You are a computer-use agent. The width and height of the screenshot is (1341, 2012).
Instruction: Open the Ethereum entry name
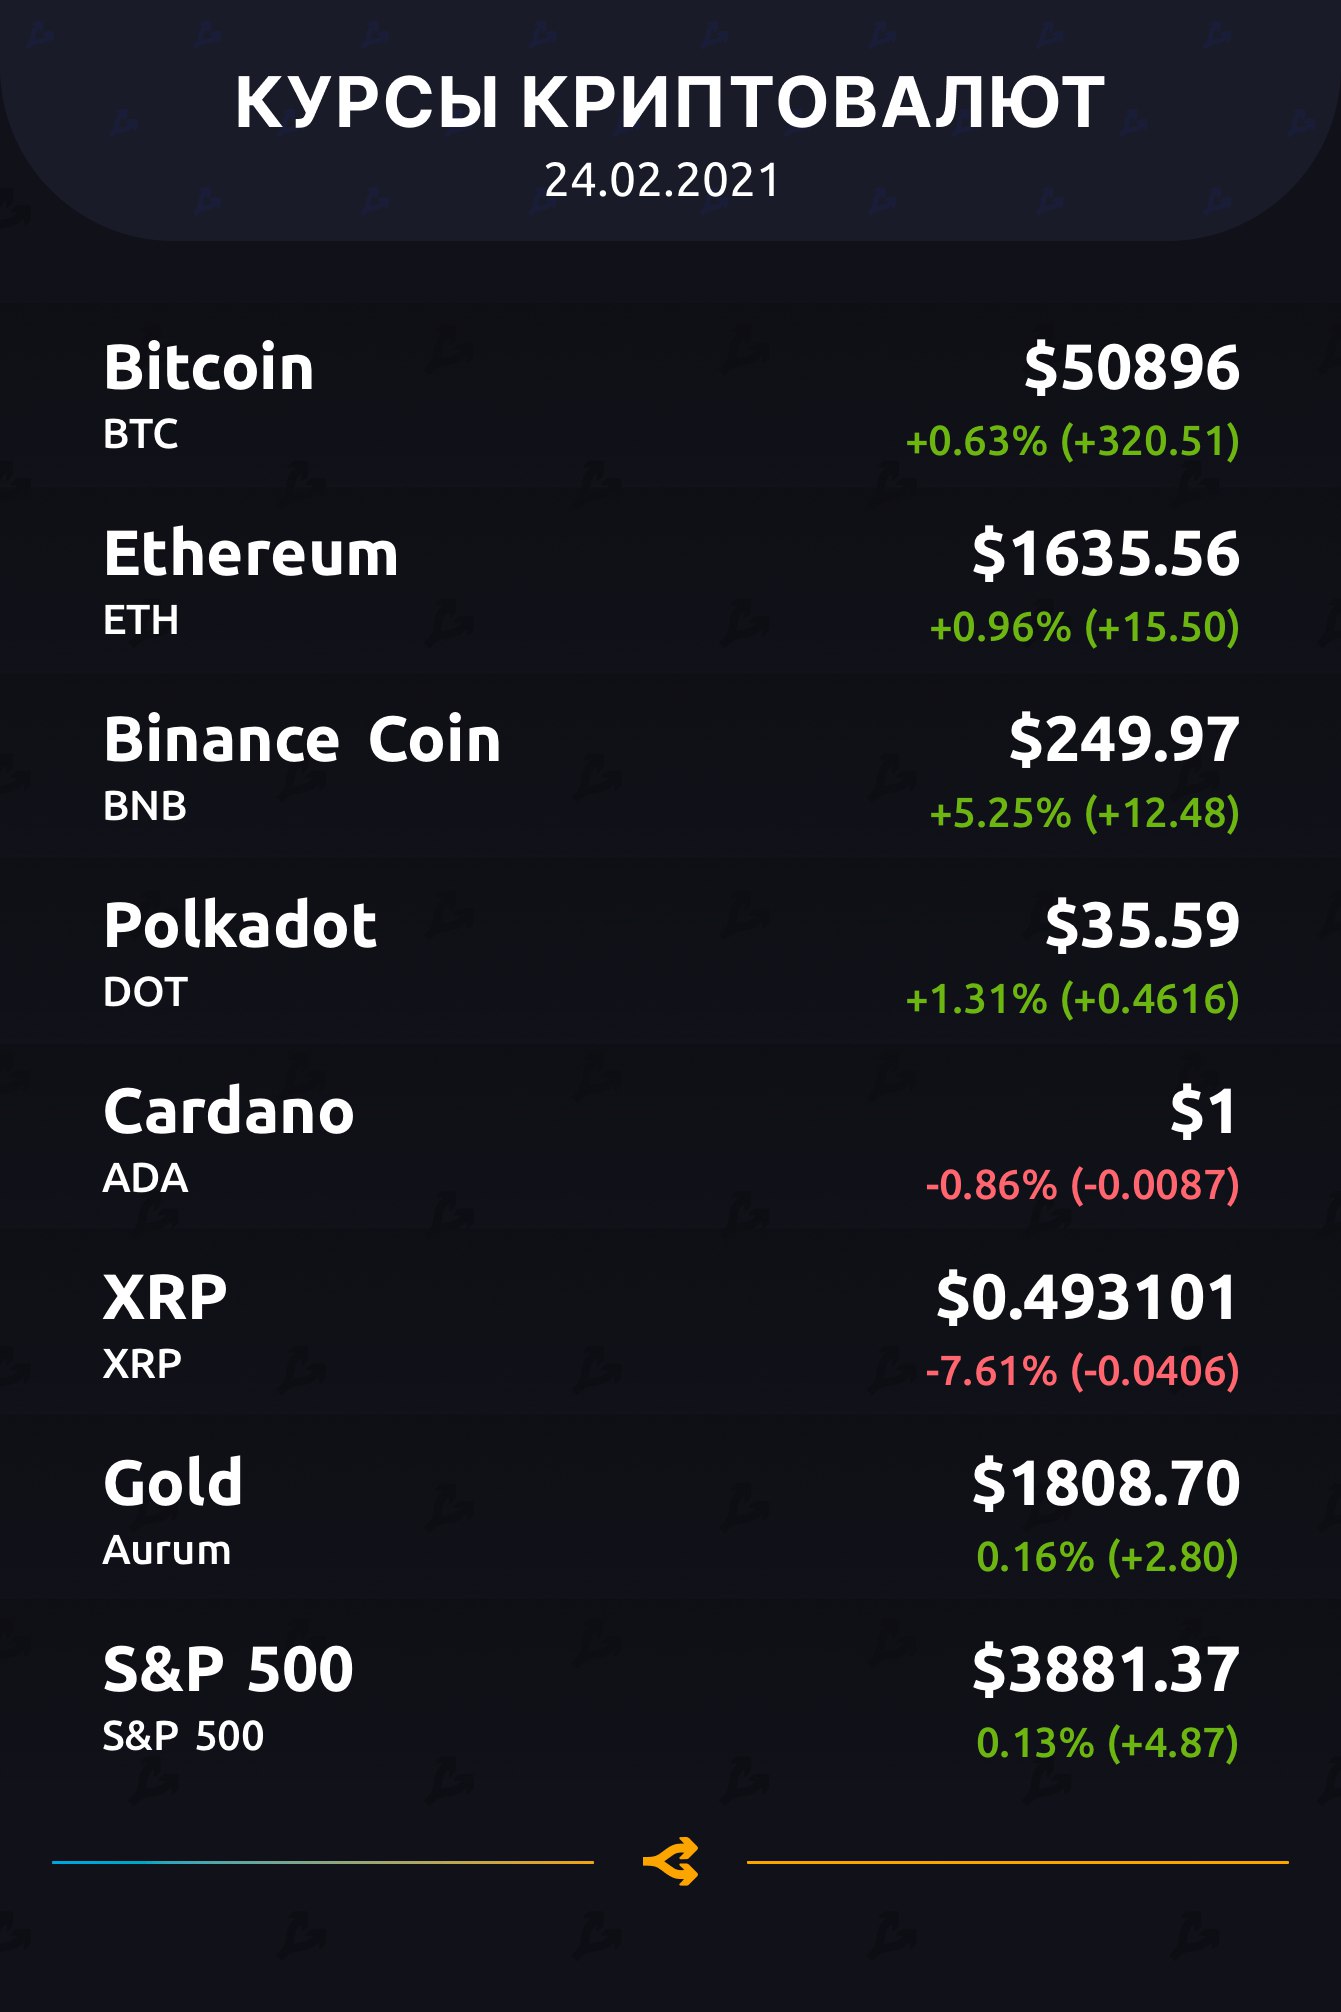[251, 553]
